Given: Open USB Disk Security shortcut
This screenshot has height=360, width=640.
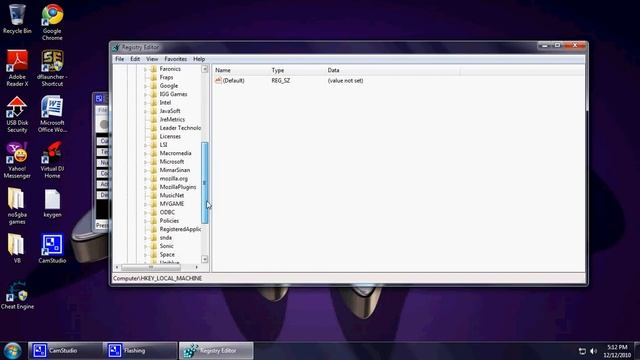Looking at the screenshot, I should click(17, 114).
